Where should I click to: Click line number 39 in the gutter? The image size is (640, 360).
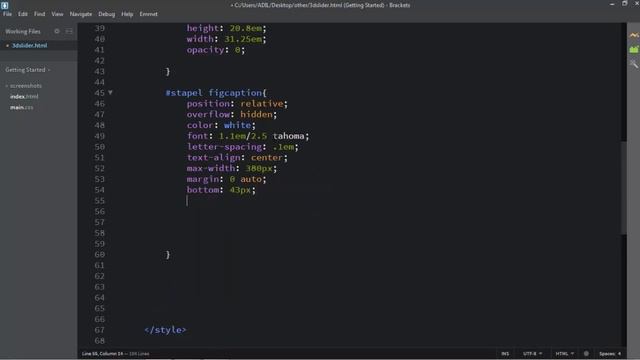(x=100, y=28)
